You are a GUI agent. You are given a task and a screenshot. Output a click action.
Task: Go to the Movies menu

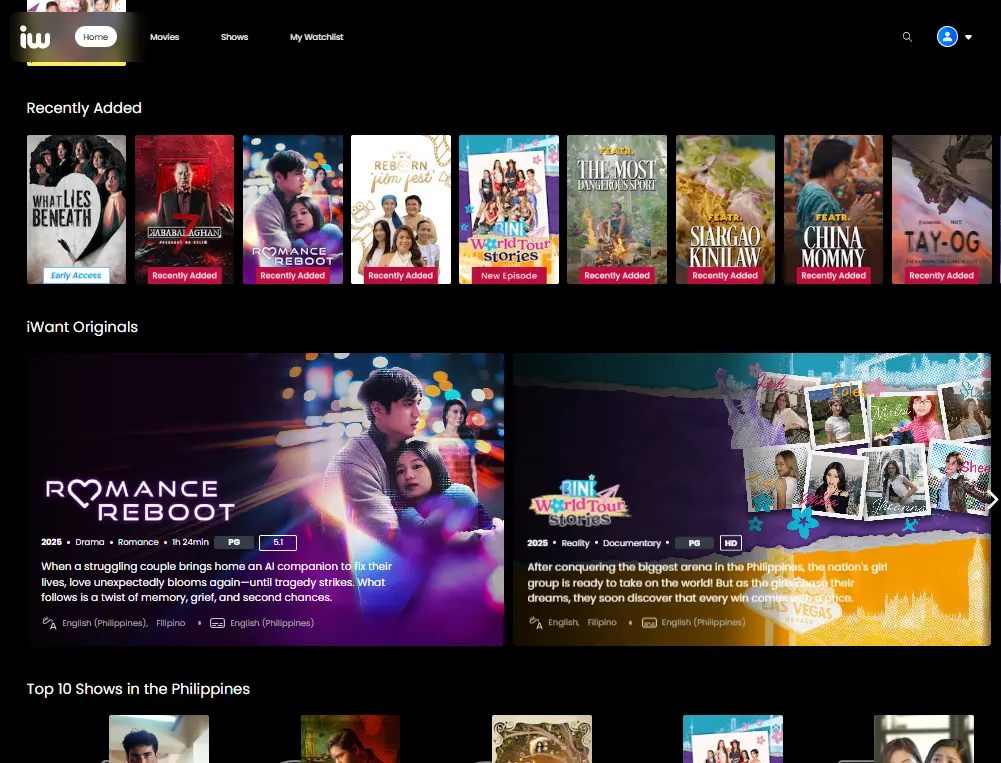point(165,37)
